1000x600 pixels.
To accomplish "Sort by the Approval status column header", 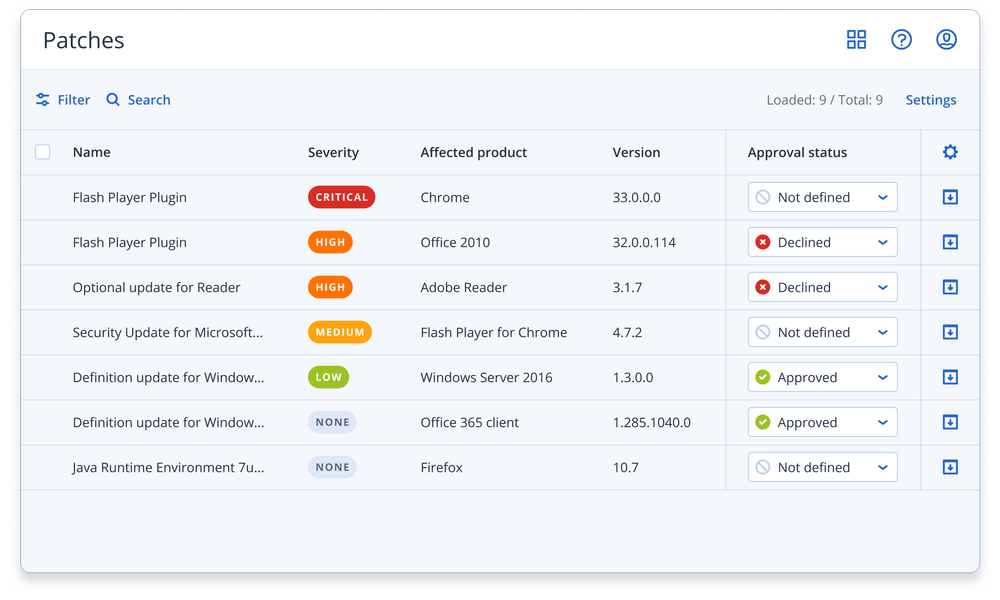I will coord(797,152).
